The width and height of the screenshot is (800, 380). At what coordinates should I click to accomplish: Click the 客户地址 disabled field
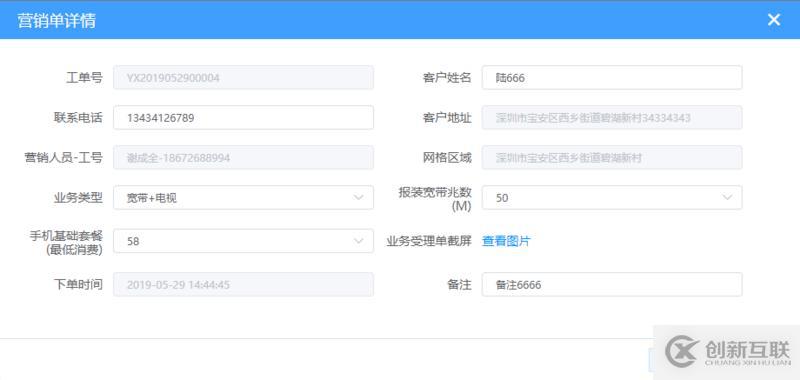point(612,118)
